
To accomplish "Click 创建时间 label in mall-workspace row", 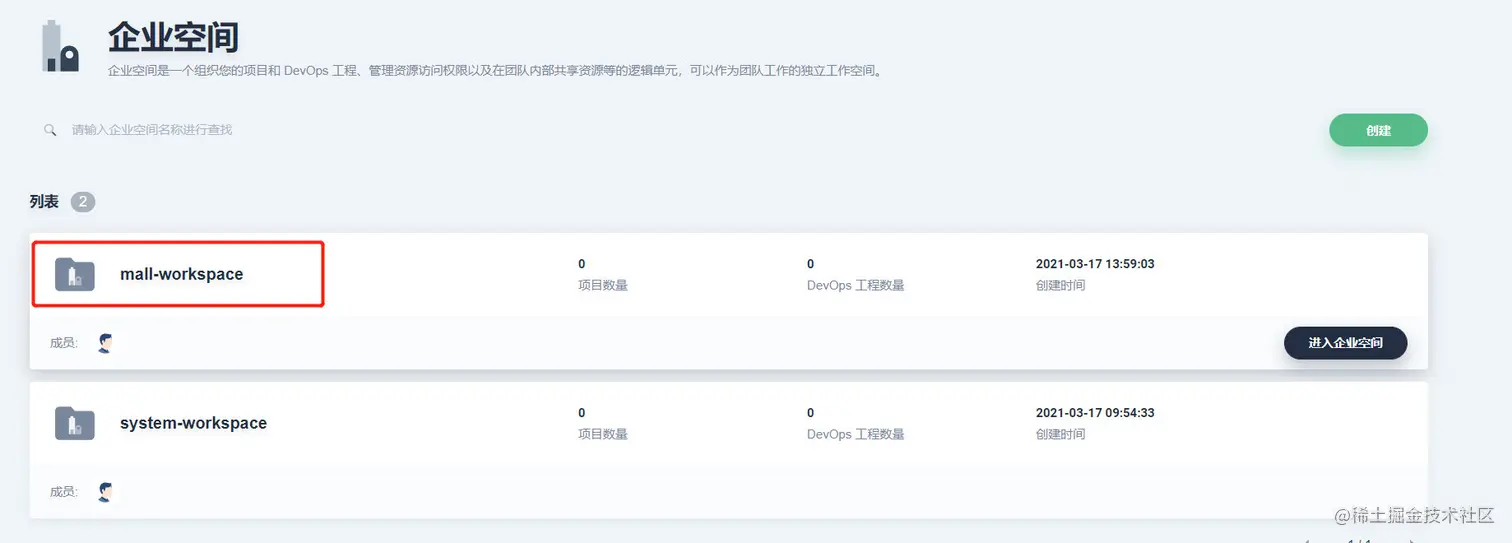I will coord(1061,285).
